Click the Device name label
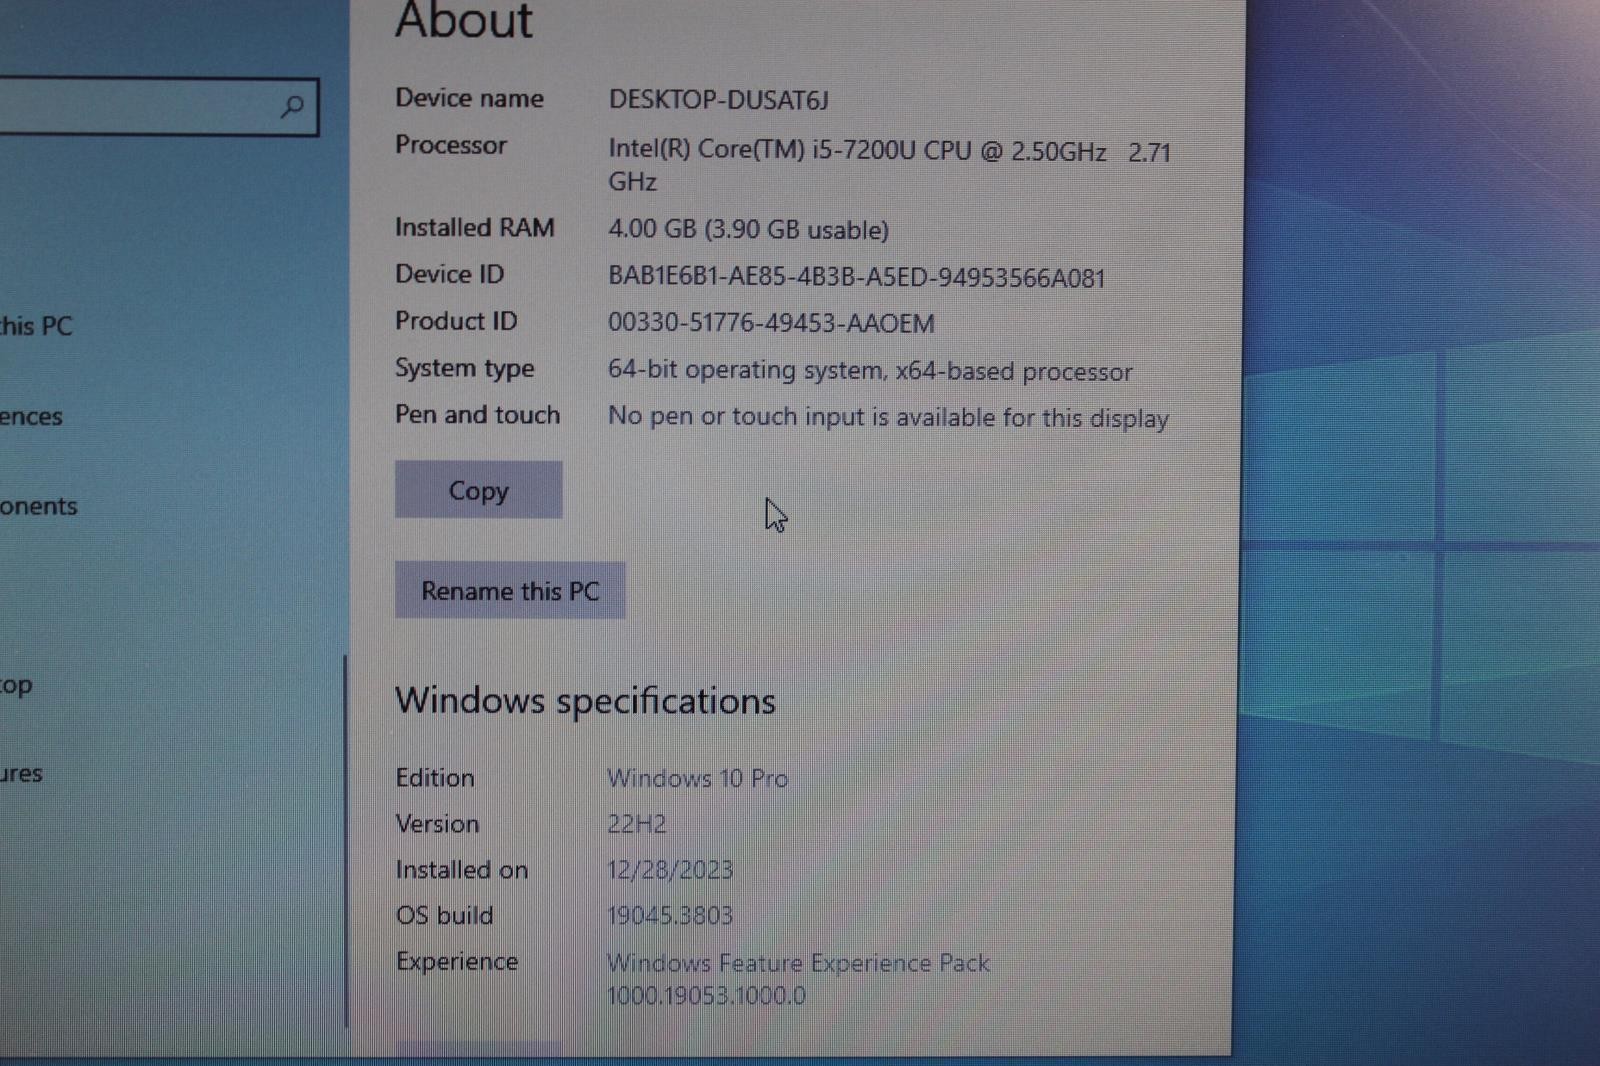Screen dimensions: 1600x1066 click(x=469, y=98)
